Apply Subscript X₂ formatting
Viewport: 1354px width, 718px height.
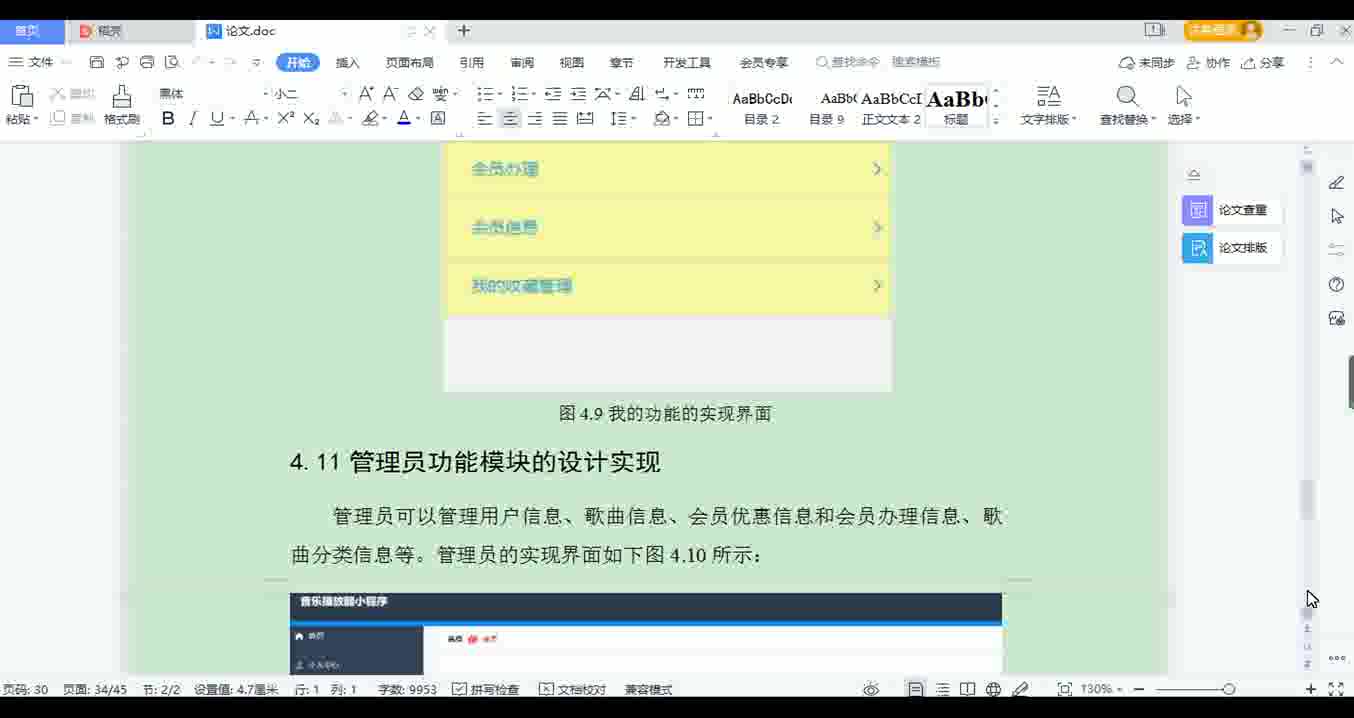click(311, 118)
